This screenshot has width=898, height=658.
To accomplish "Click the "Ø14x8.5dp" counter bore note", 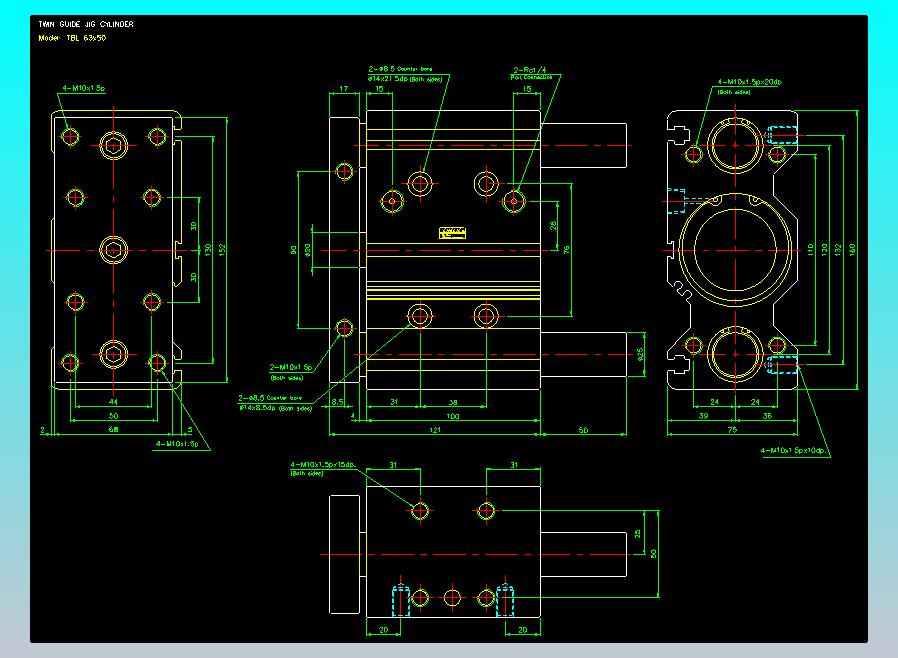I will point(275,408).
